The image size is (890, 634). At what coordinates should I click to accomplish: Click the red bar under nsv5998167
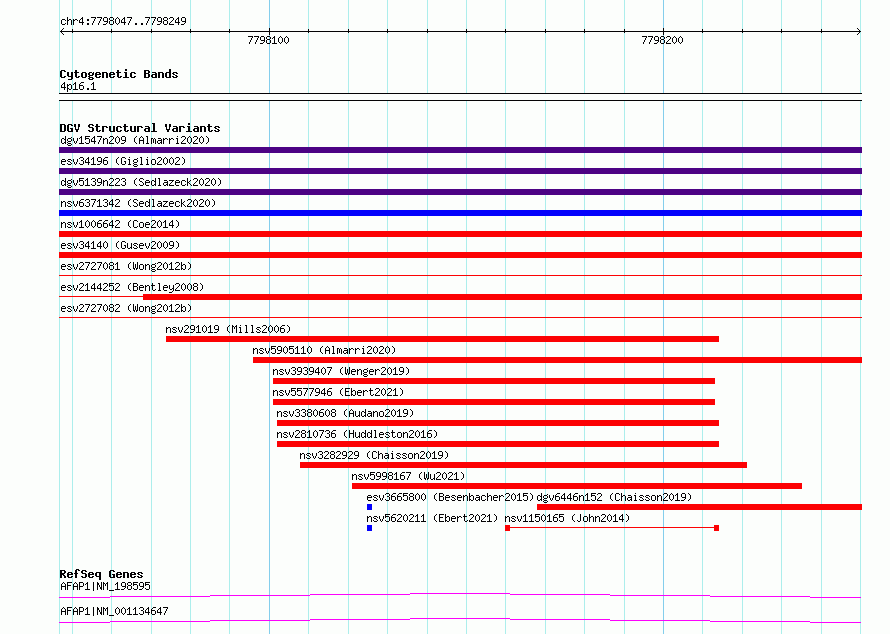(x=577, y=486)
